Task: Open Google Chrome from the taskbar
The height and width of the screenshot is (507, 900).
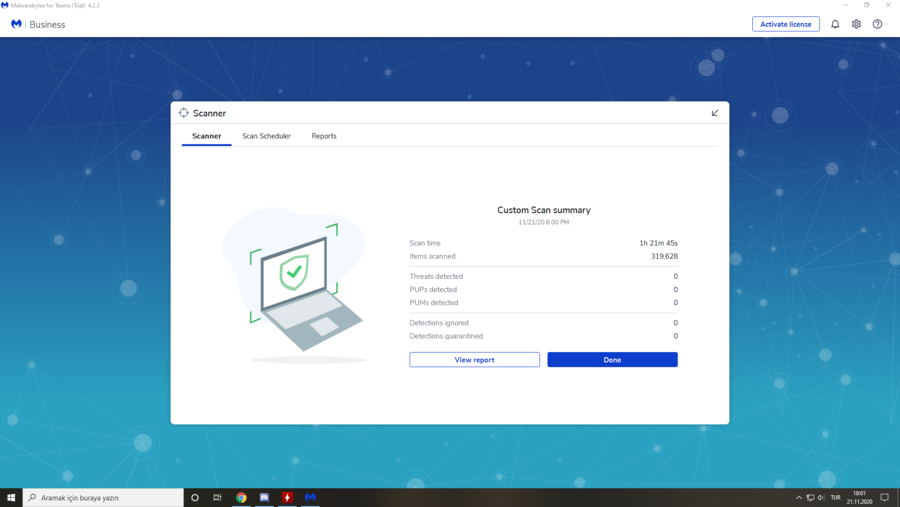Action: (x=241, y=498)
